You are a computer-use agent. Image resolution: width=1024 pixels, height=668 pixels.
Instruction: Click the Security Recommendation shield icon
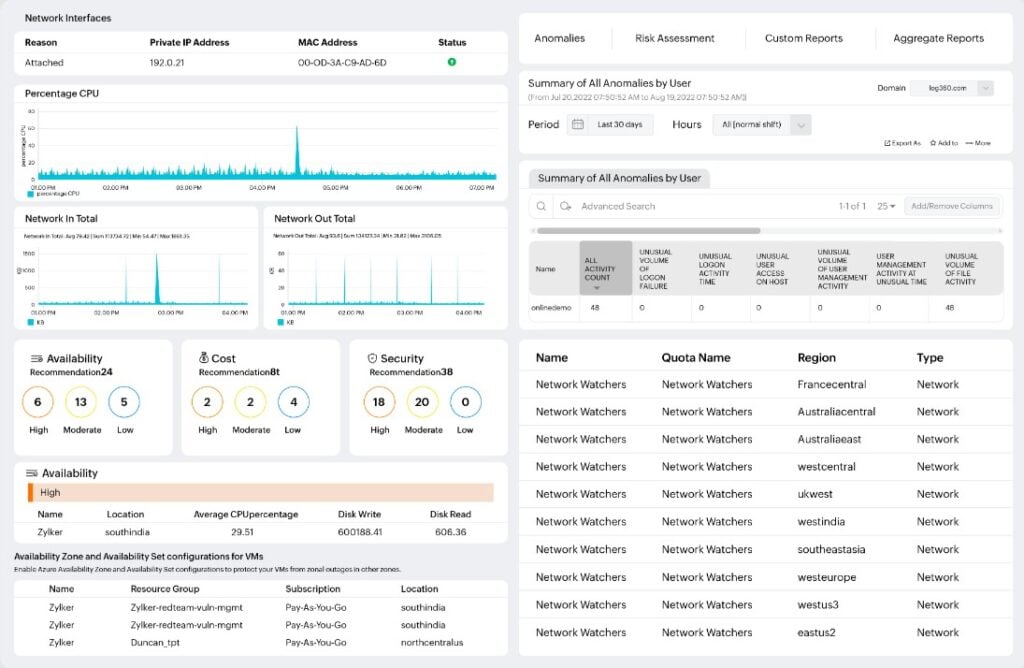coord(372,358)
